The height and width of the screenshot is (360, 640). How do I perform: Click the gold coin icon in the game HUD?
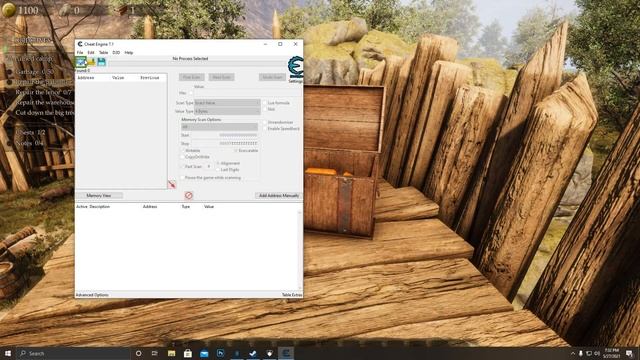(8, 10)
